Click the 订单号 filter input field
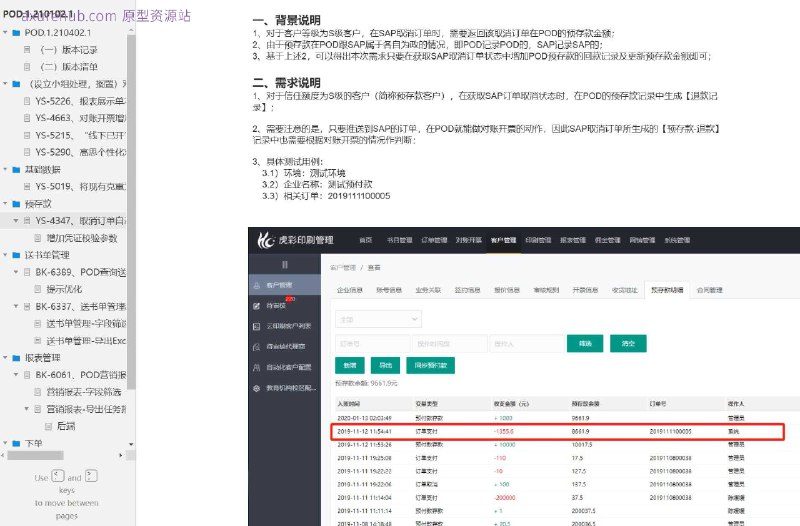This screenshot has width=800, height=526. [x=372, y=344]
